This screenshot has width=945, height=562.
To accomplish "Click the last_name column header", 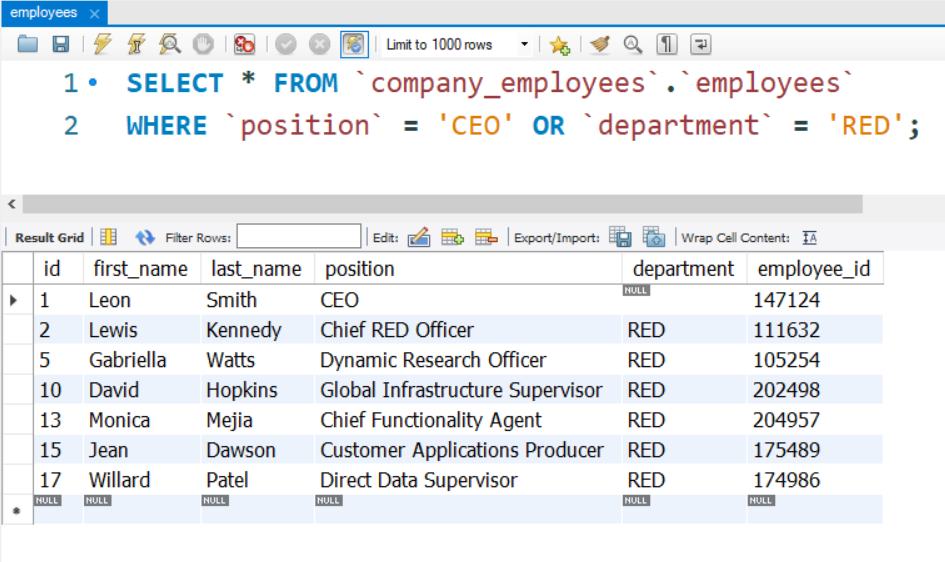I will 257,269.
